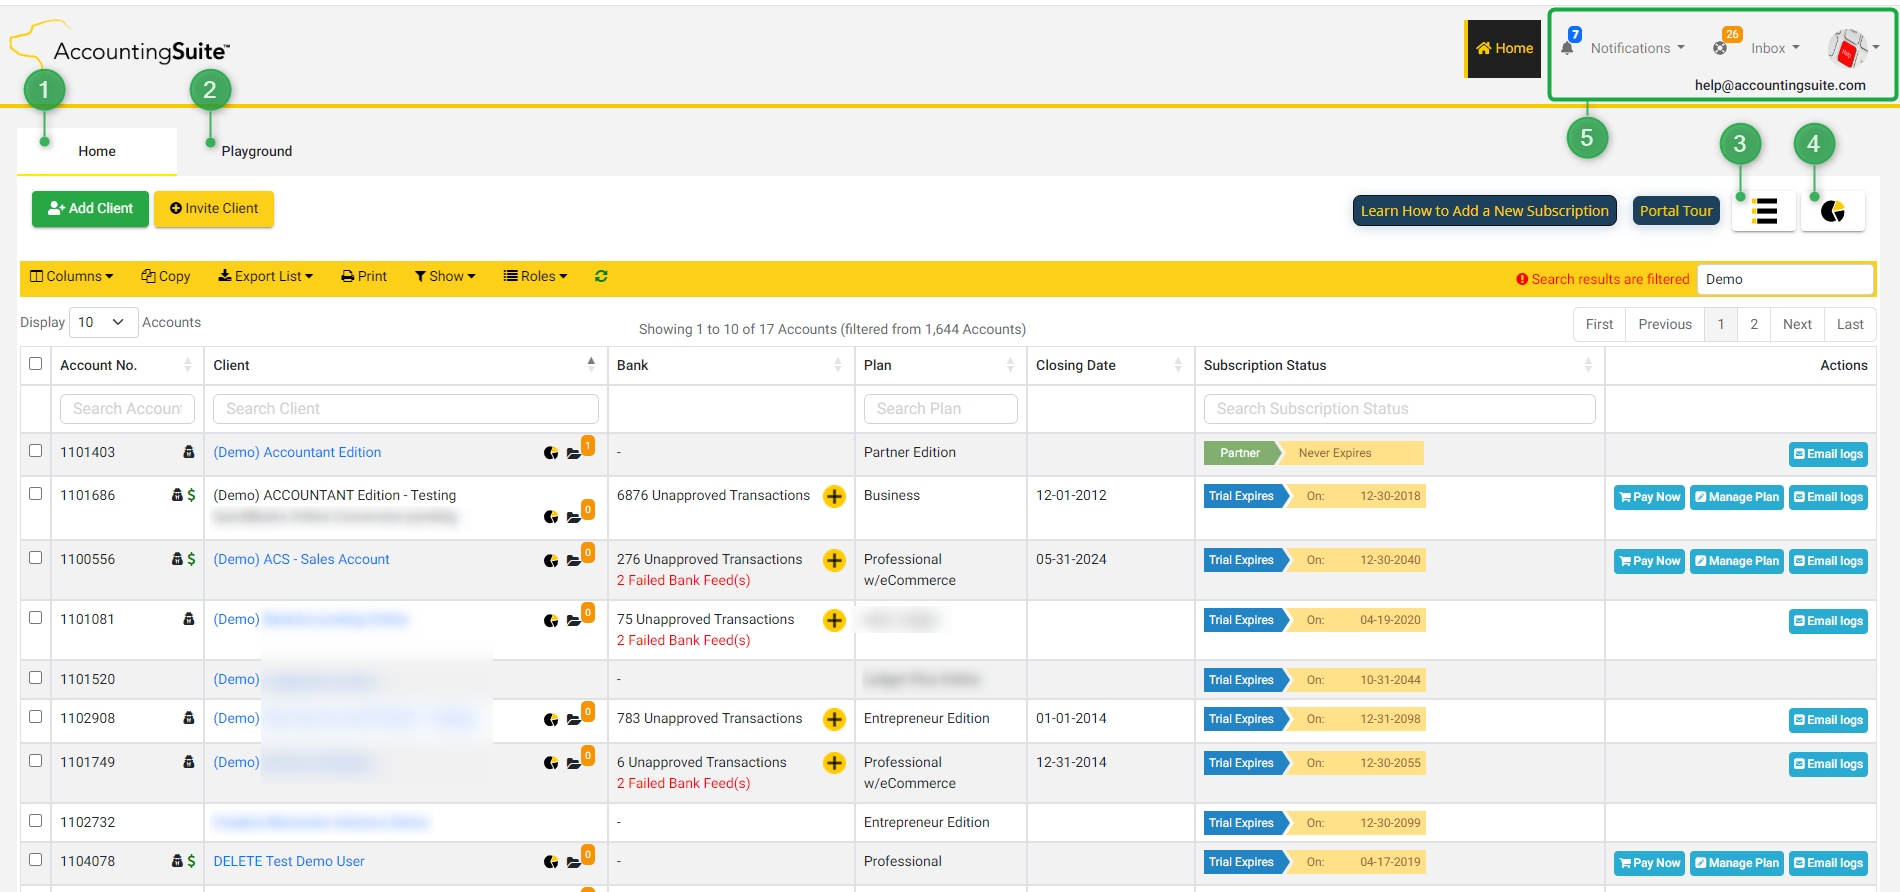Click plus icon beside 75 Unapproved Transactions
The height and width of the screenshot is (892, 1900).
pos(834,620)
